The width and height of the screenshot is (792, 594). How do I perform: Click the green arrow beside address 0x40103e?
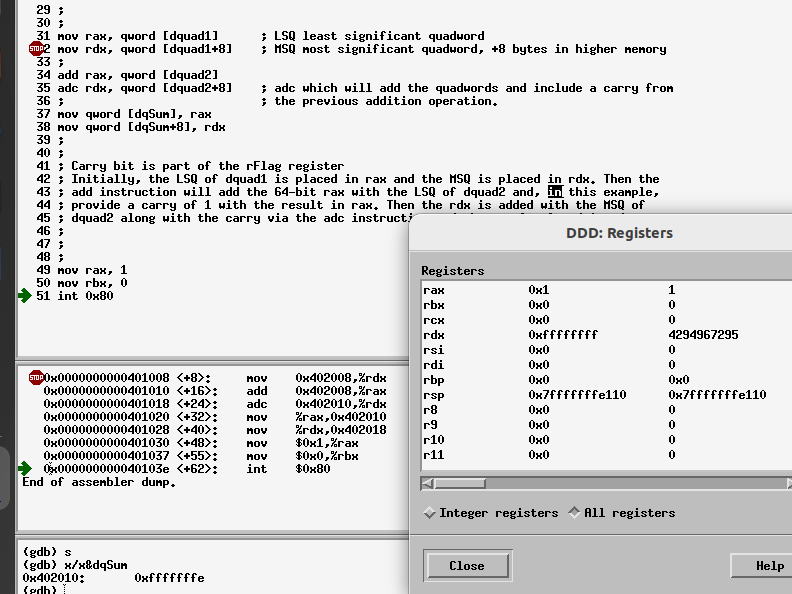click(24, 468)
